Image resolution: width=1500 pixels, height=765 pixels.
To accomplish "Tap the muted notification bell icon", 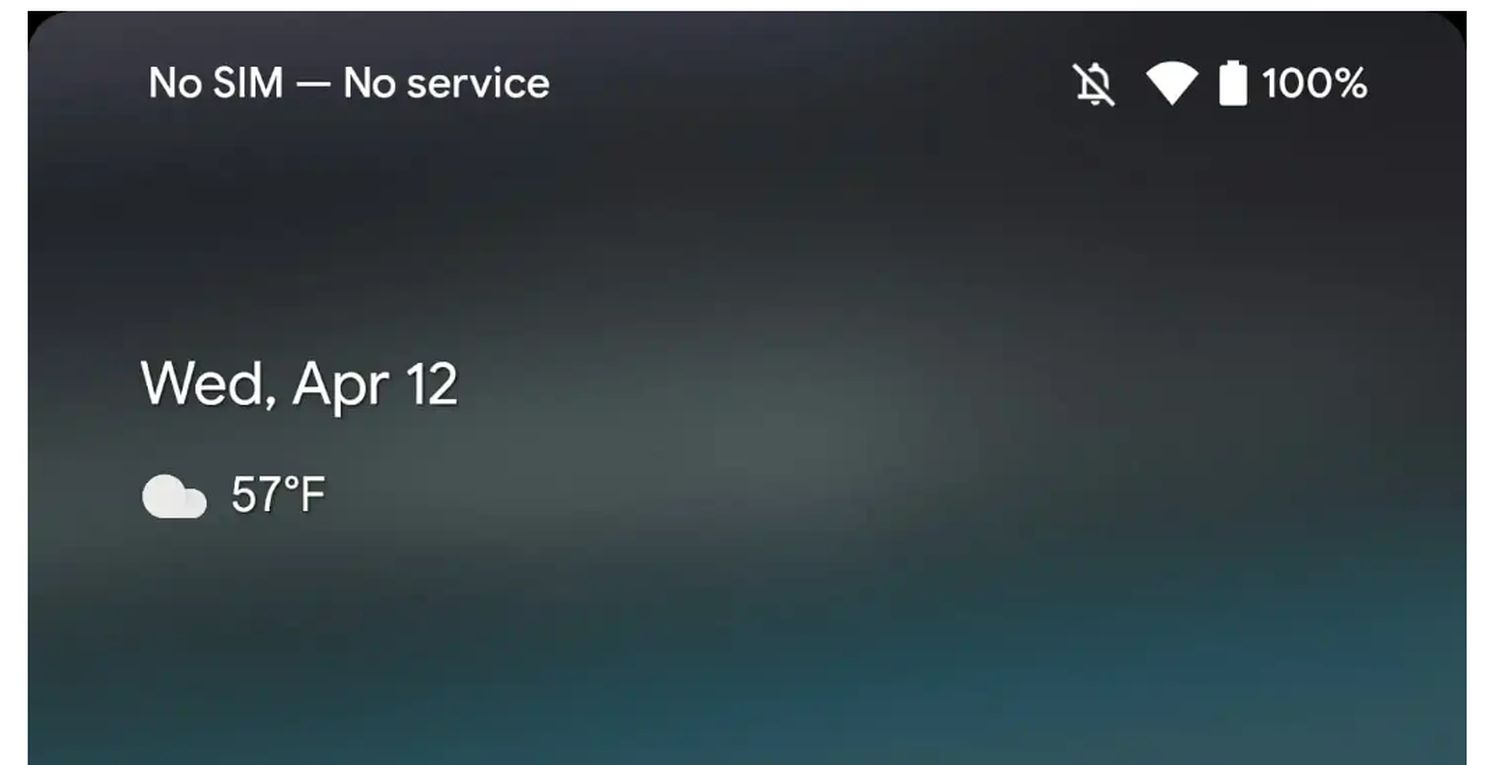I will click(1093, 84).
